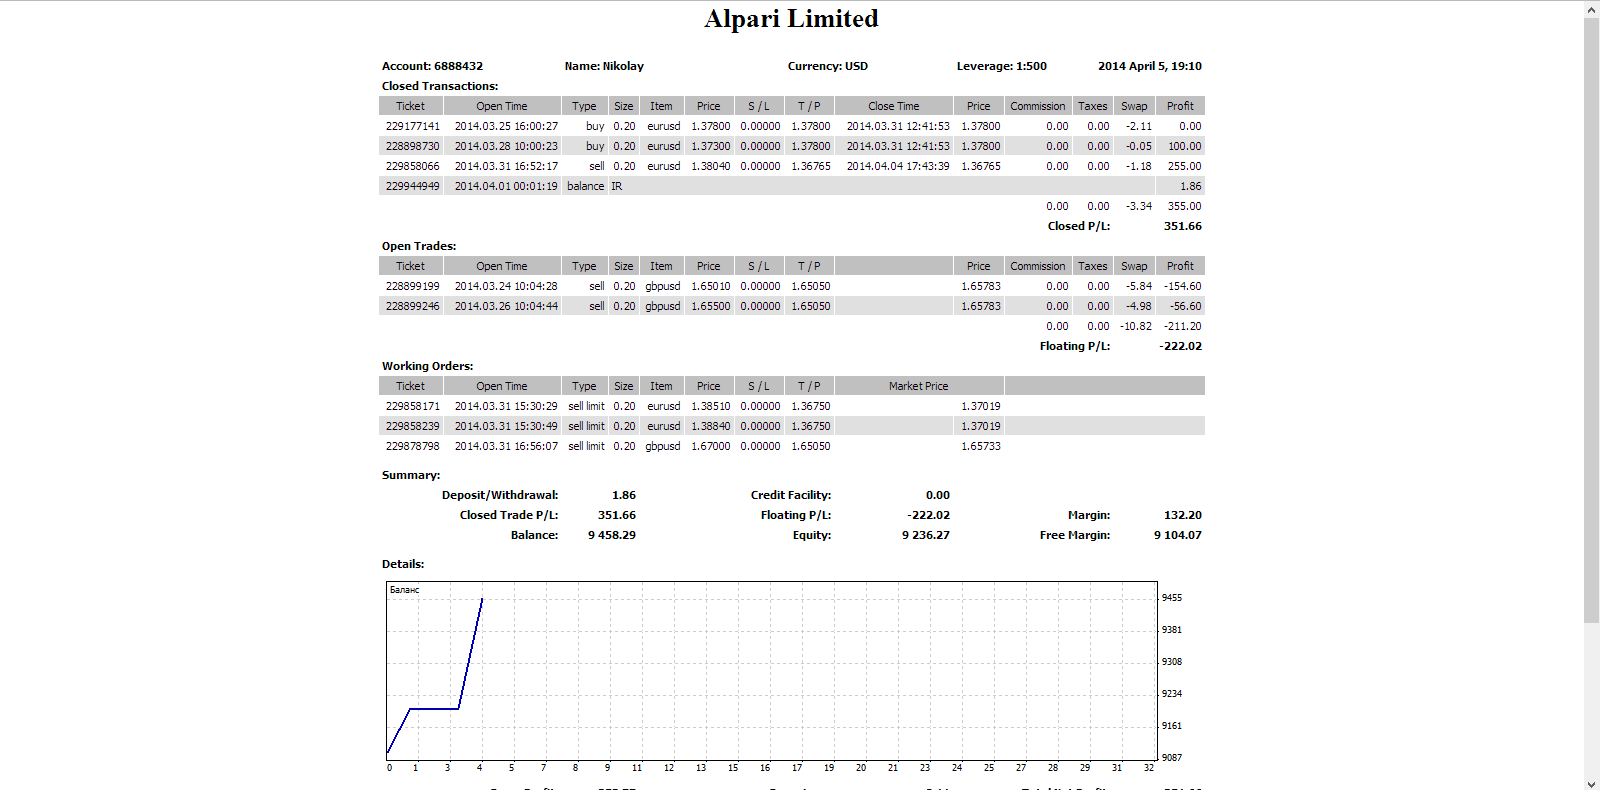
Task: Click open trade ticket 228899199
Action: [412, 286]
